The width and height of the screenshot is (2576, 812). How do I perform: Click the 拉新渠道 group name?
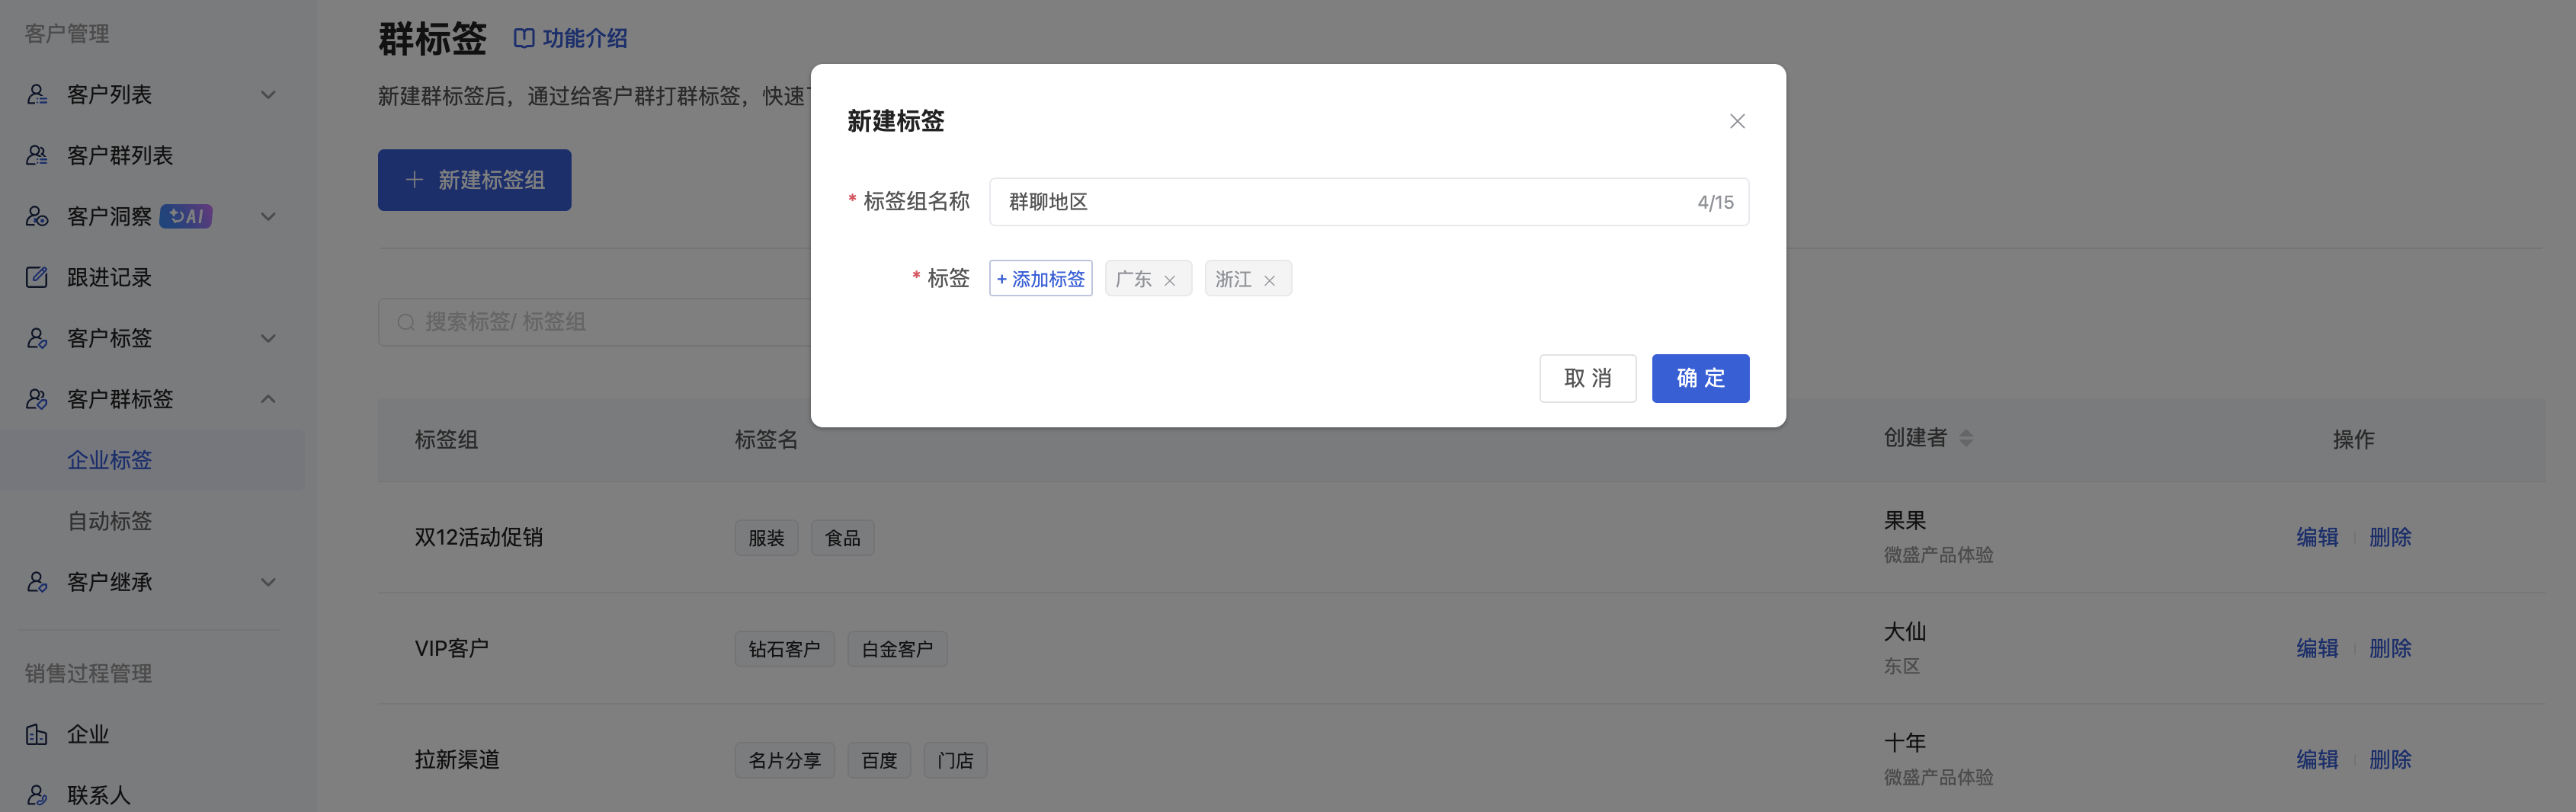[x=457, y=759]
